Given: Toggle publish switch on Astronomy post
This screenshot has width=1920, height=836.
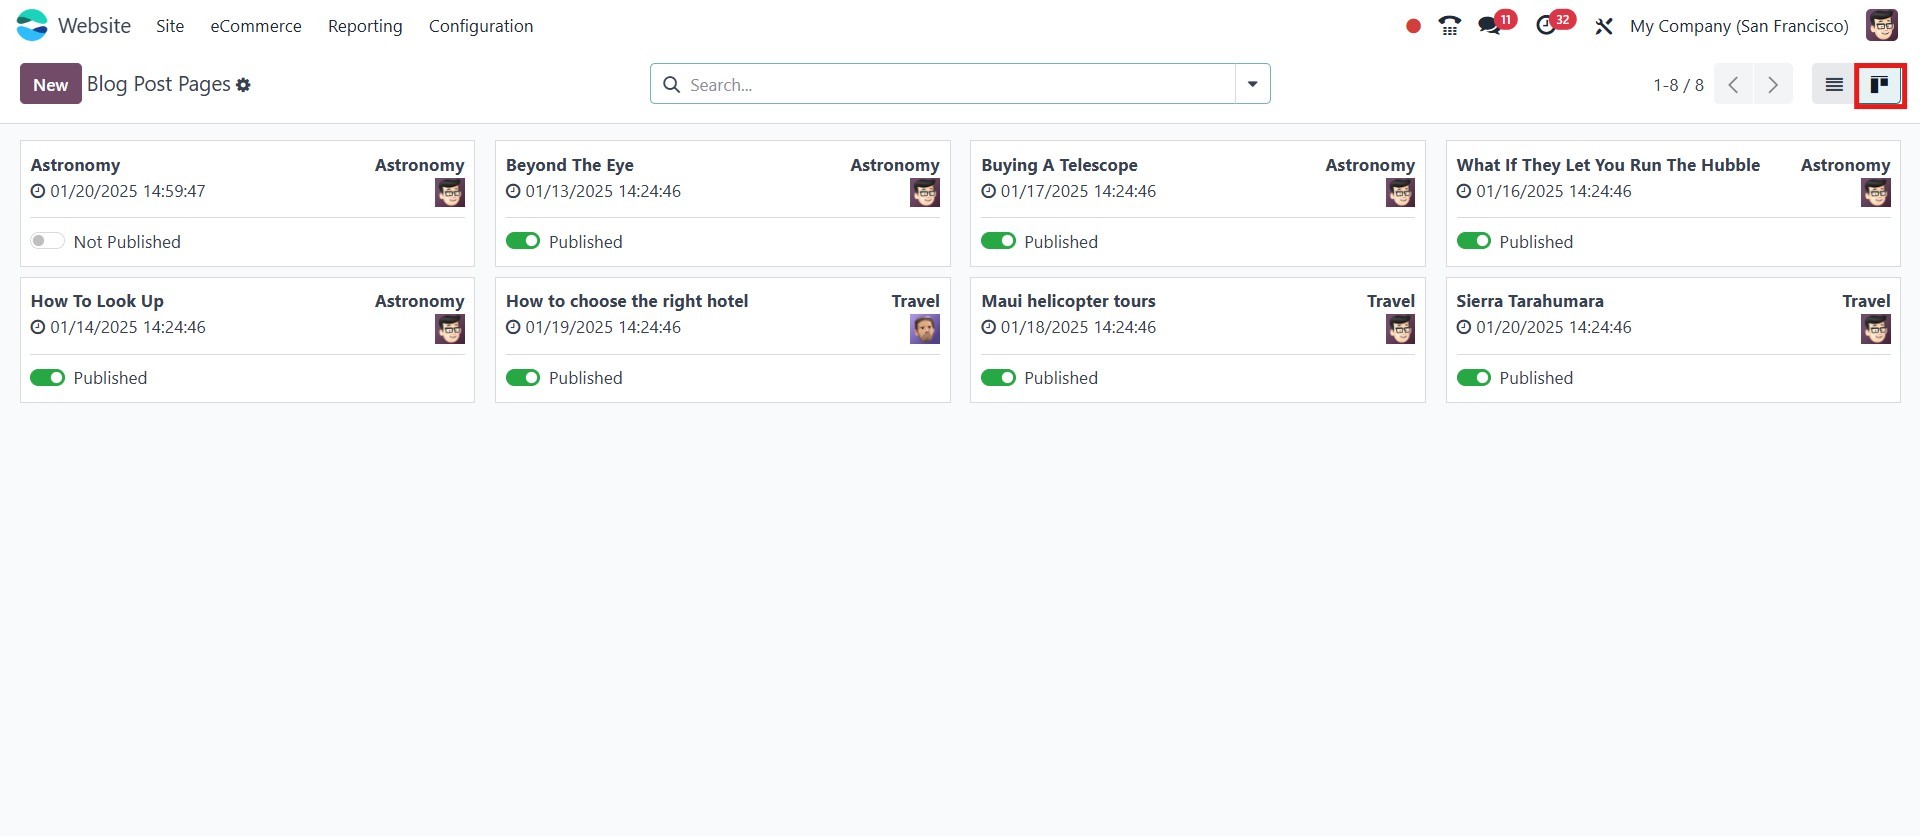Looking at the screenshot, I should (x=47, y=241).
